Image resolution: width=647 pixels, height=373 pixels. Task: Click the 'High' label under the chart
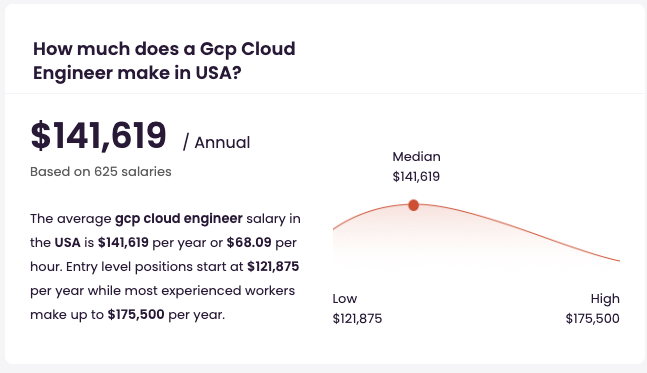tap(605, 298)
